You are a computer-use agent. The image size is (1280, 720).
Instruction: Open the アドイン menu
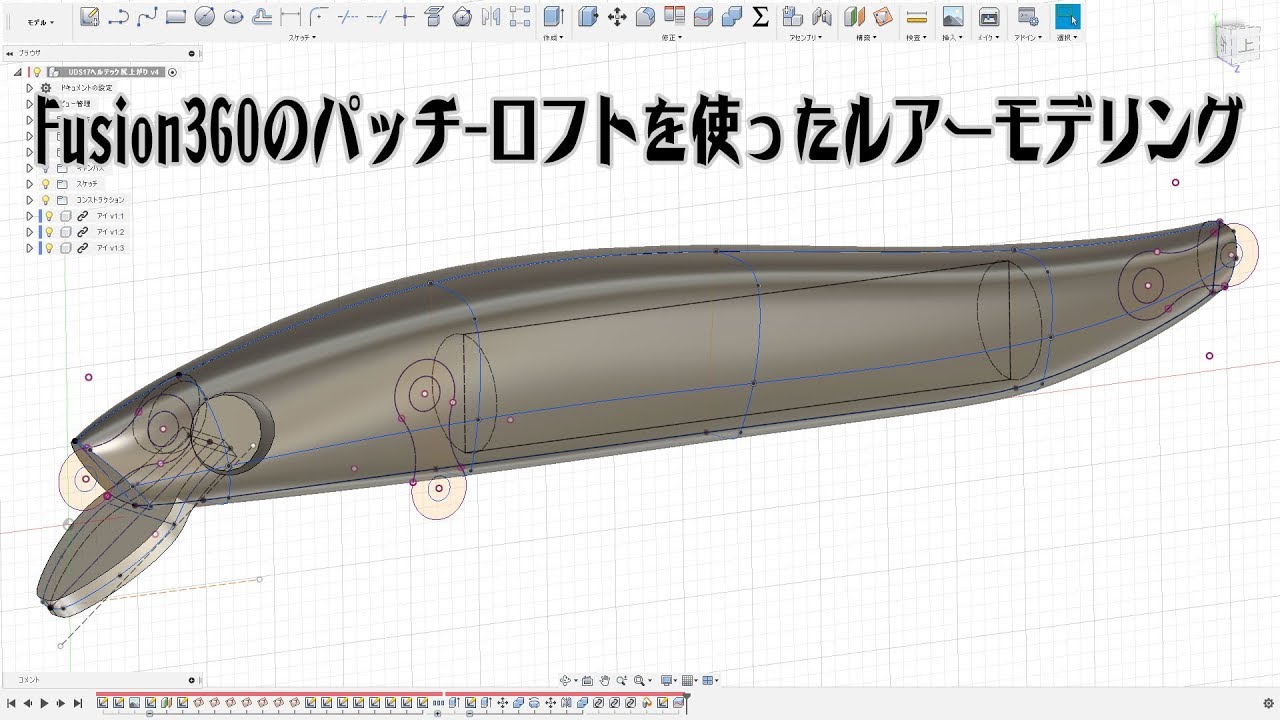coord(1027,38)
